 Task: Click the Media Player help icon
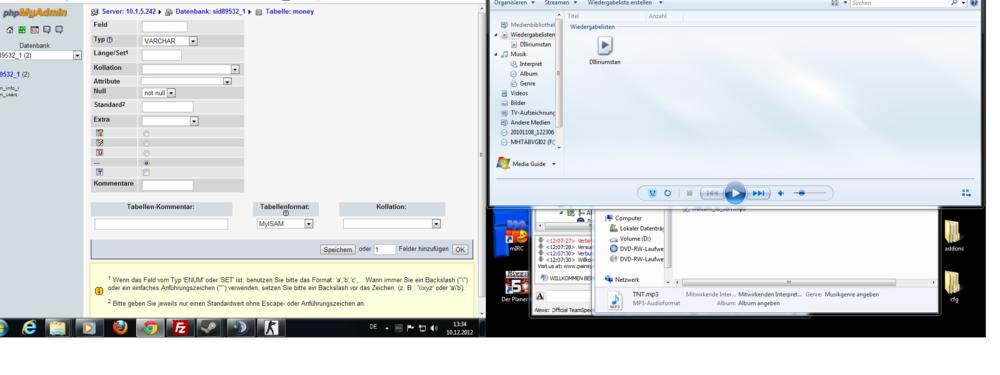tap(974, 3)
